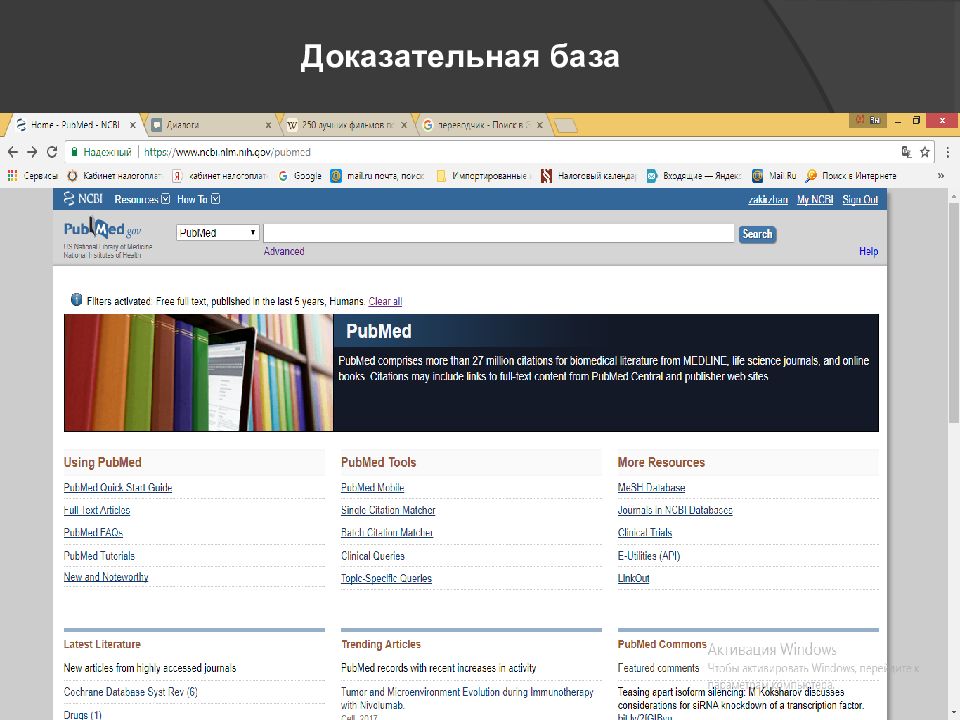Click the browser forward arrow
This screenshot has width=960, height=720.
point(32,152)
